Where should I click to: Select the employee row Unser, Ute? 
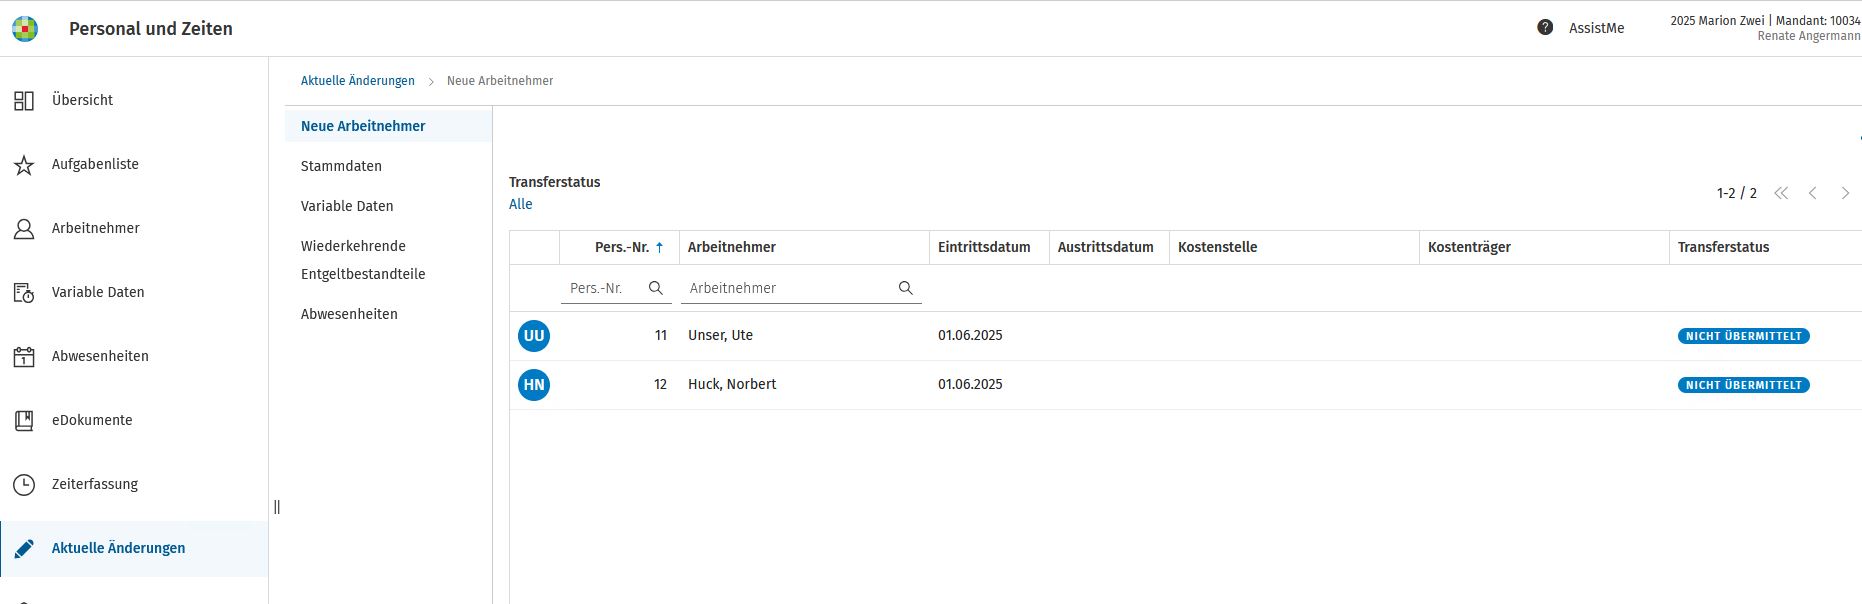(1186, 336)
